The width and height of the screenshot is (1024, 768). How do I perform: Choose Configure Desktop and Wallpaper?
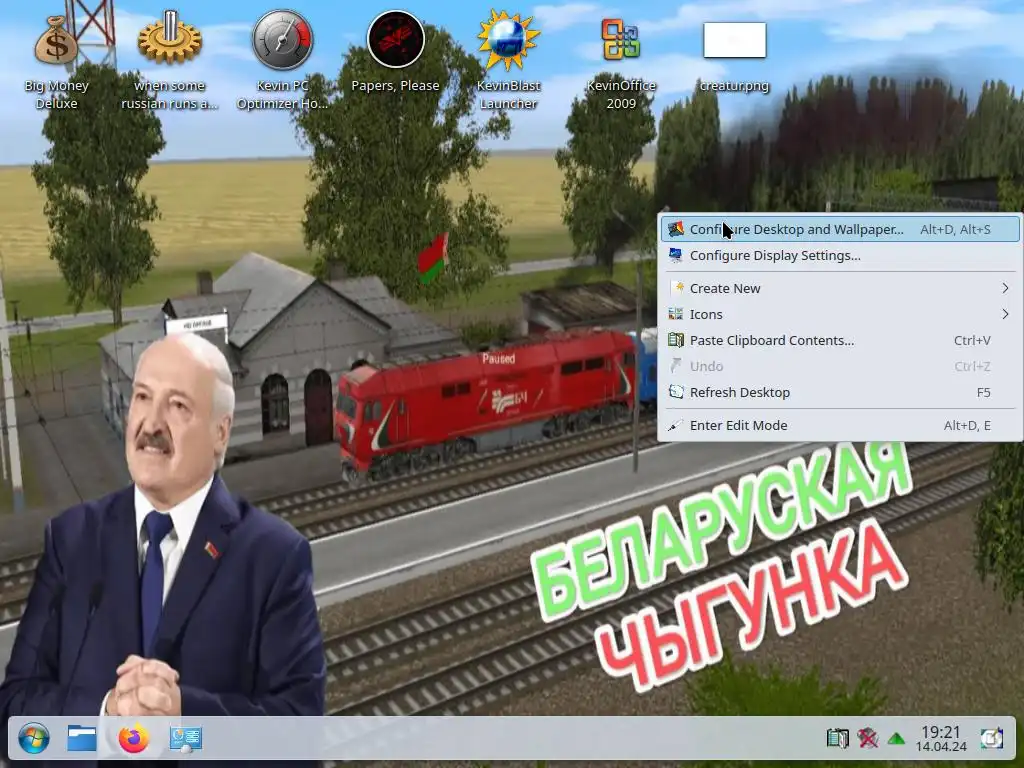pyautogui.click(x=840, y=229)
